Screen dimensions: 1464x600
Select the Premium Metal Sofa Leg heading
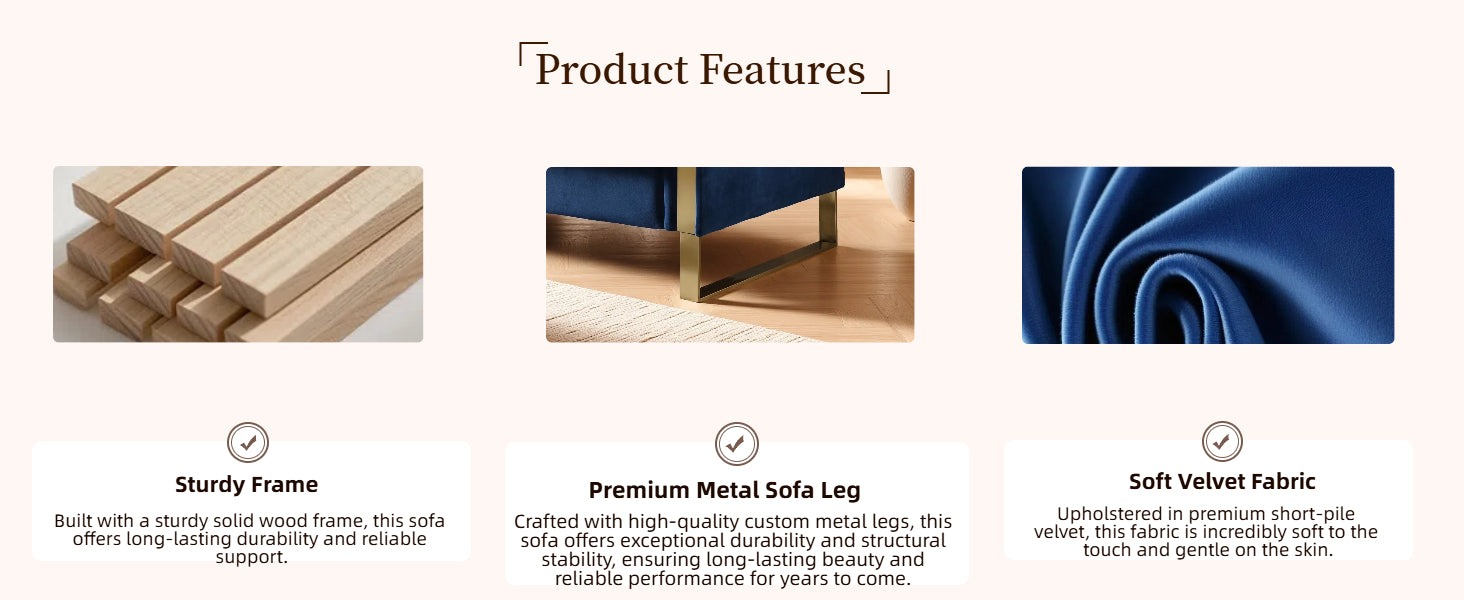point(724,490)
